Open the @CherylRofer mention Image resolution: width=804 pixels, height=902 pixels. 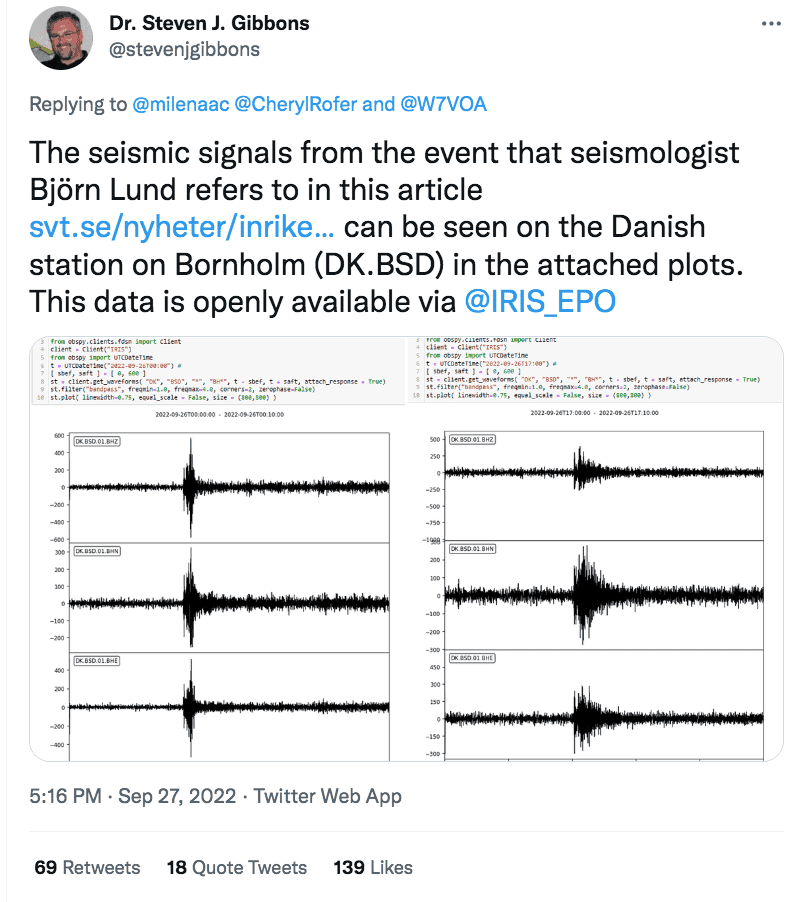(x=296, y=104)
